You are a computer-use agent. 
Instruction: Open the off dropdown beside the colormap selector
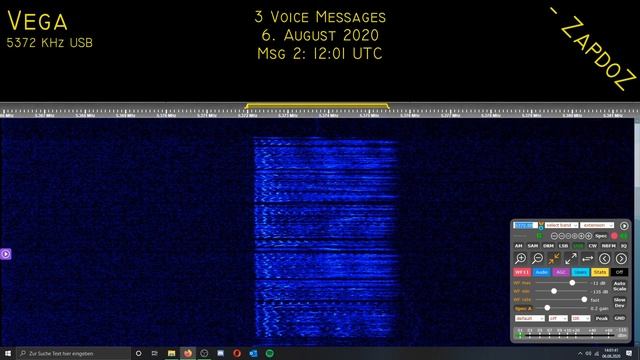pos(558,318)
